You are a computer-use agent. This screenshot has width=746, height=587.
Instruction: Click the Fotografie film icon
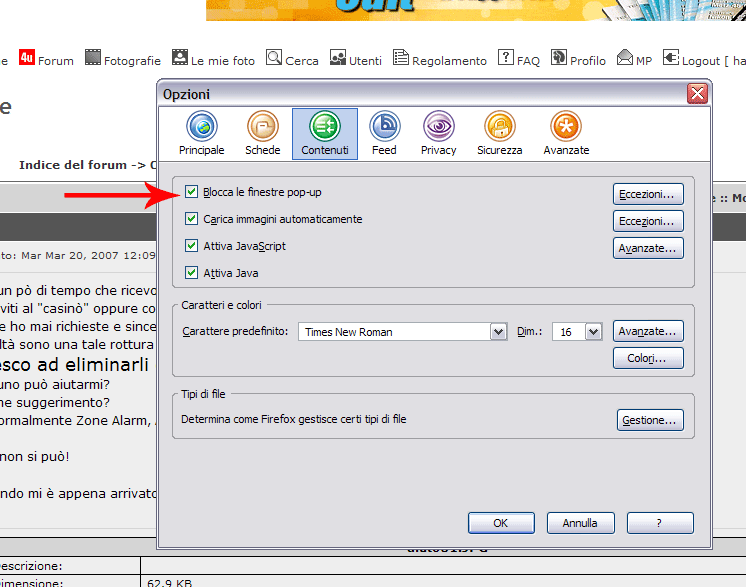(x=93, y=57)
